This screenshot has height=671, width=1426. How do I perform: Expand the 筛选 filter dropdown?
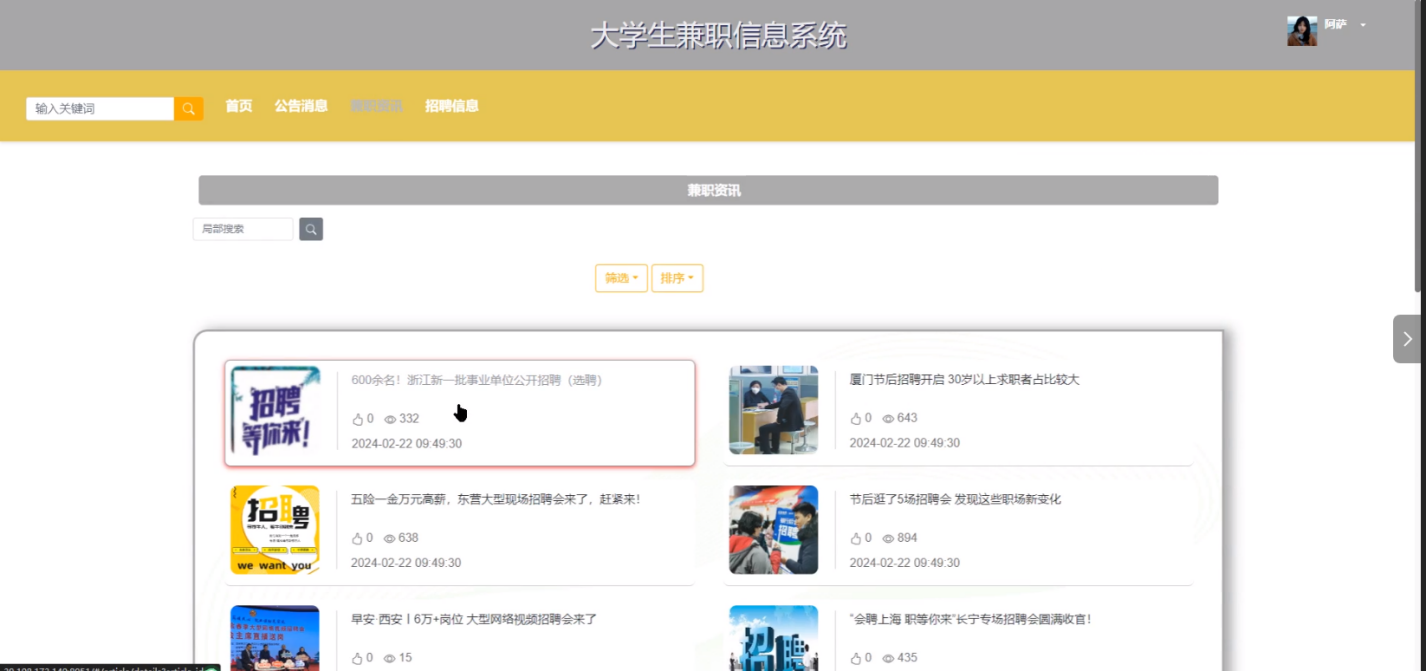[621, 278]
